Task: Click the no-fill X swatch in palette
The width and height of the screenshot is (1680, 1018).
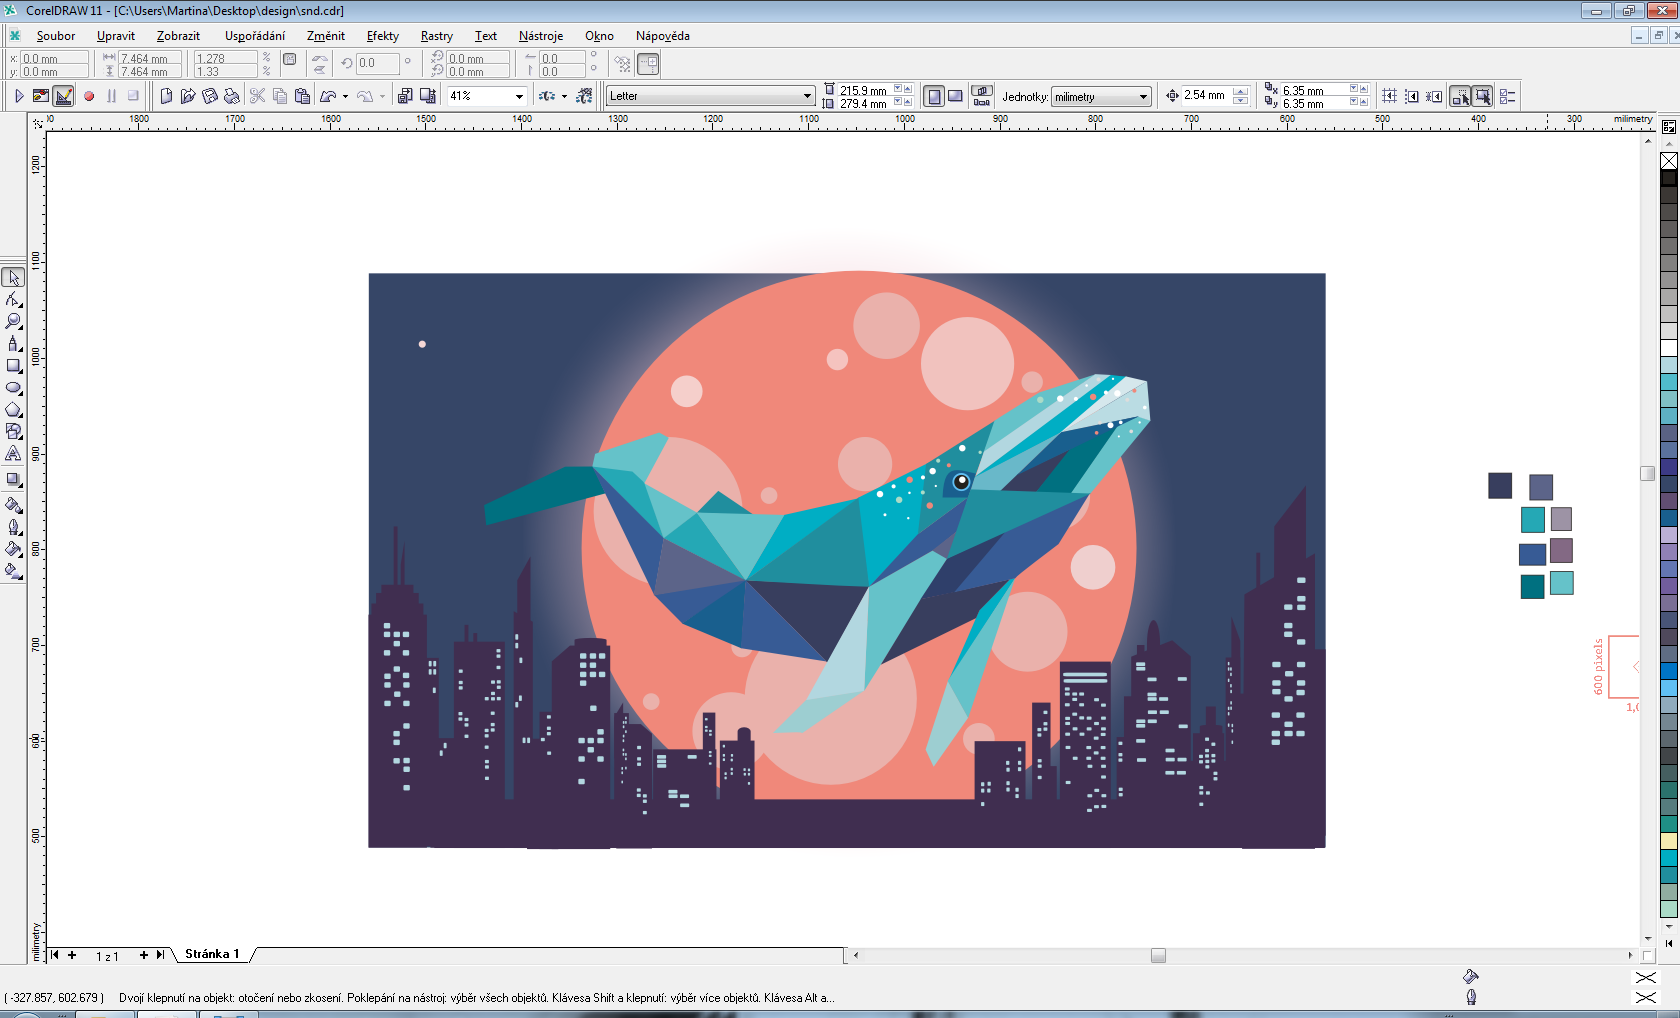Action: click(1669, 161)
